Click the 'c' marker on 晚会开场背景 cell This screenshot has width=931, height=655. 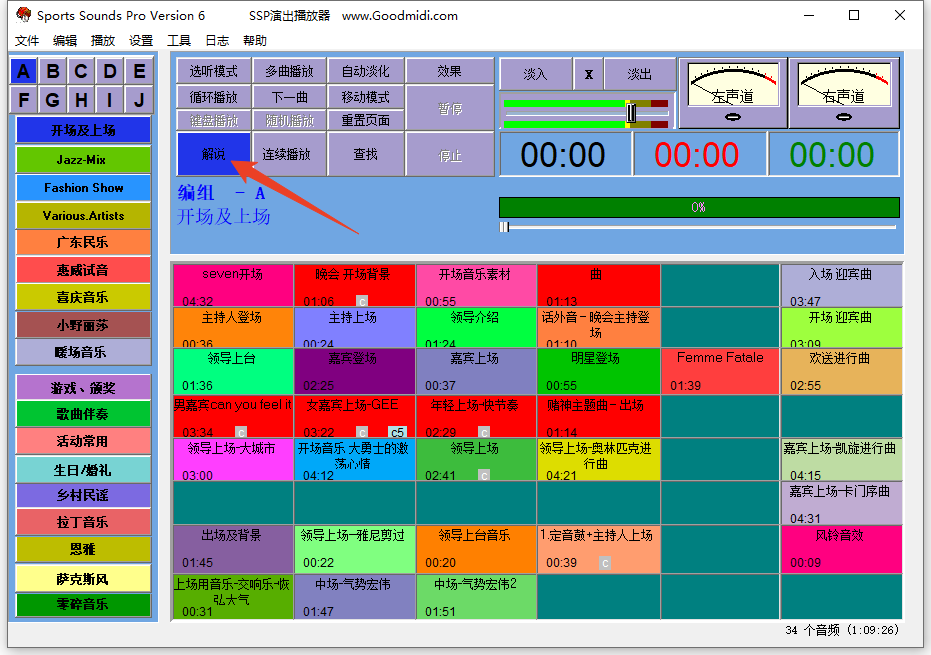[x=362, y=301]
